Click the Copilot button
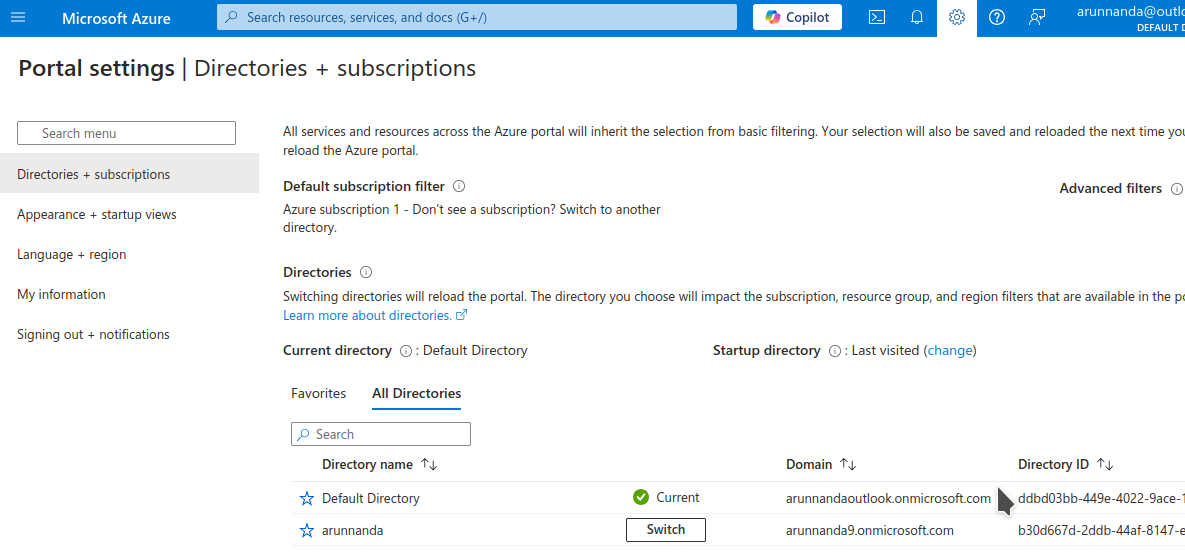The image size is (1185, 560). coord(797,18)
